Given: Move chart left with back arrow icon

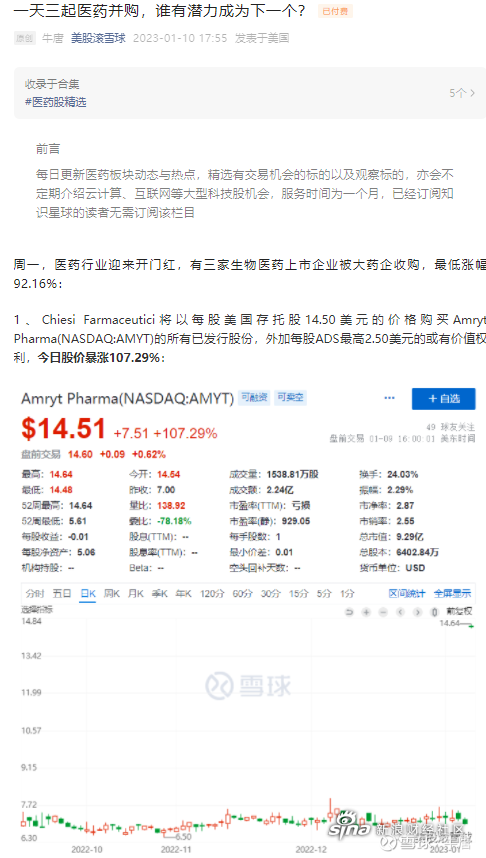Looking at the screenshot, I should tap(400, 612).
